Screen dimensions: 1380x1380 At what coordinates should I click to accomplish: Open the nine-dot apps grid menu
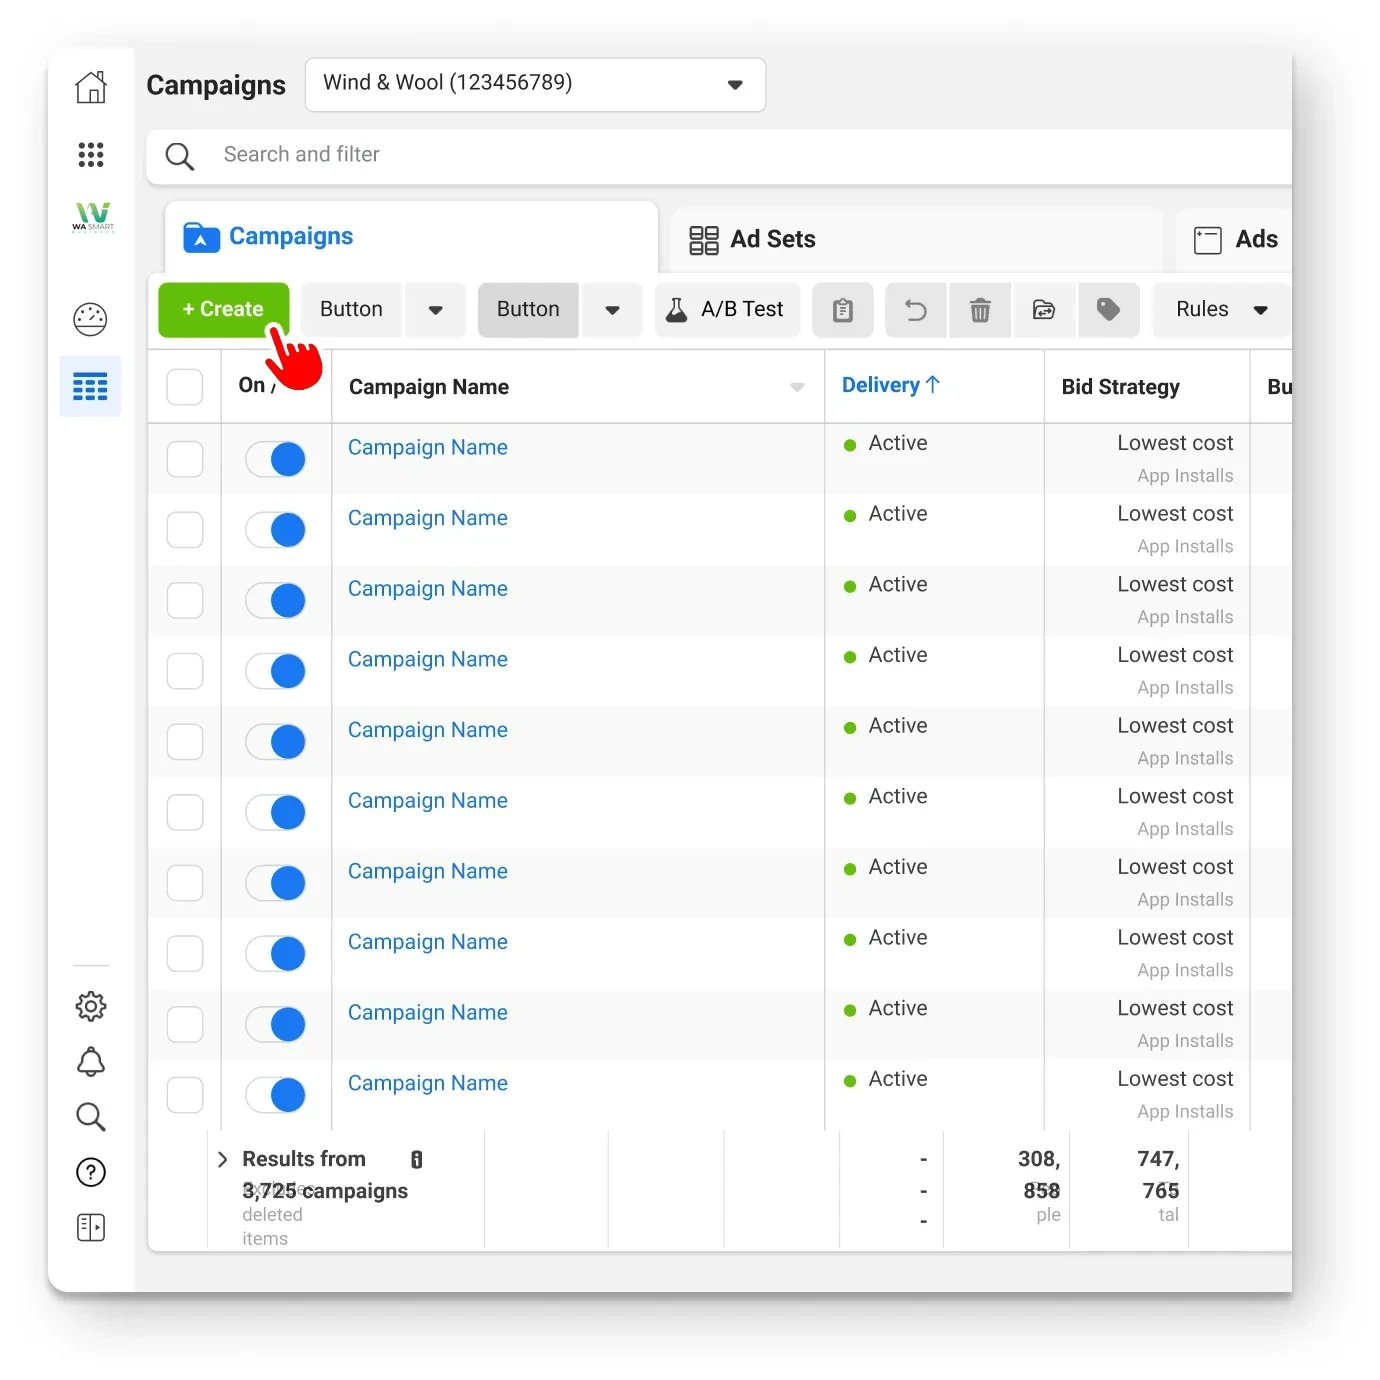point(91,154)
